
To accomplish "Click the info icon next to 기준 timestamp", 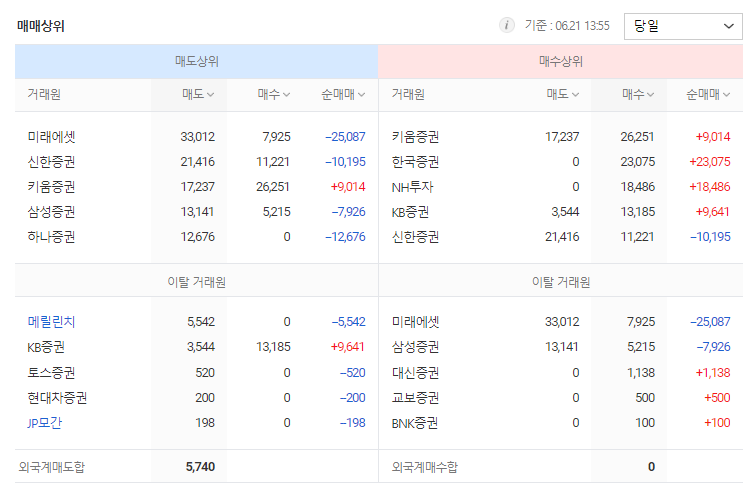I will pyautogui.click(x=506, y=25).
